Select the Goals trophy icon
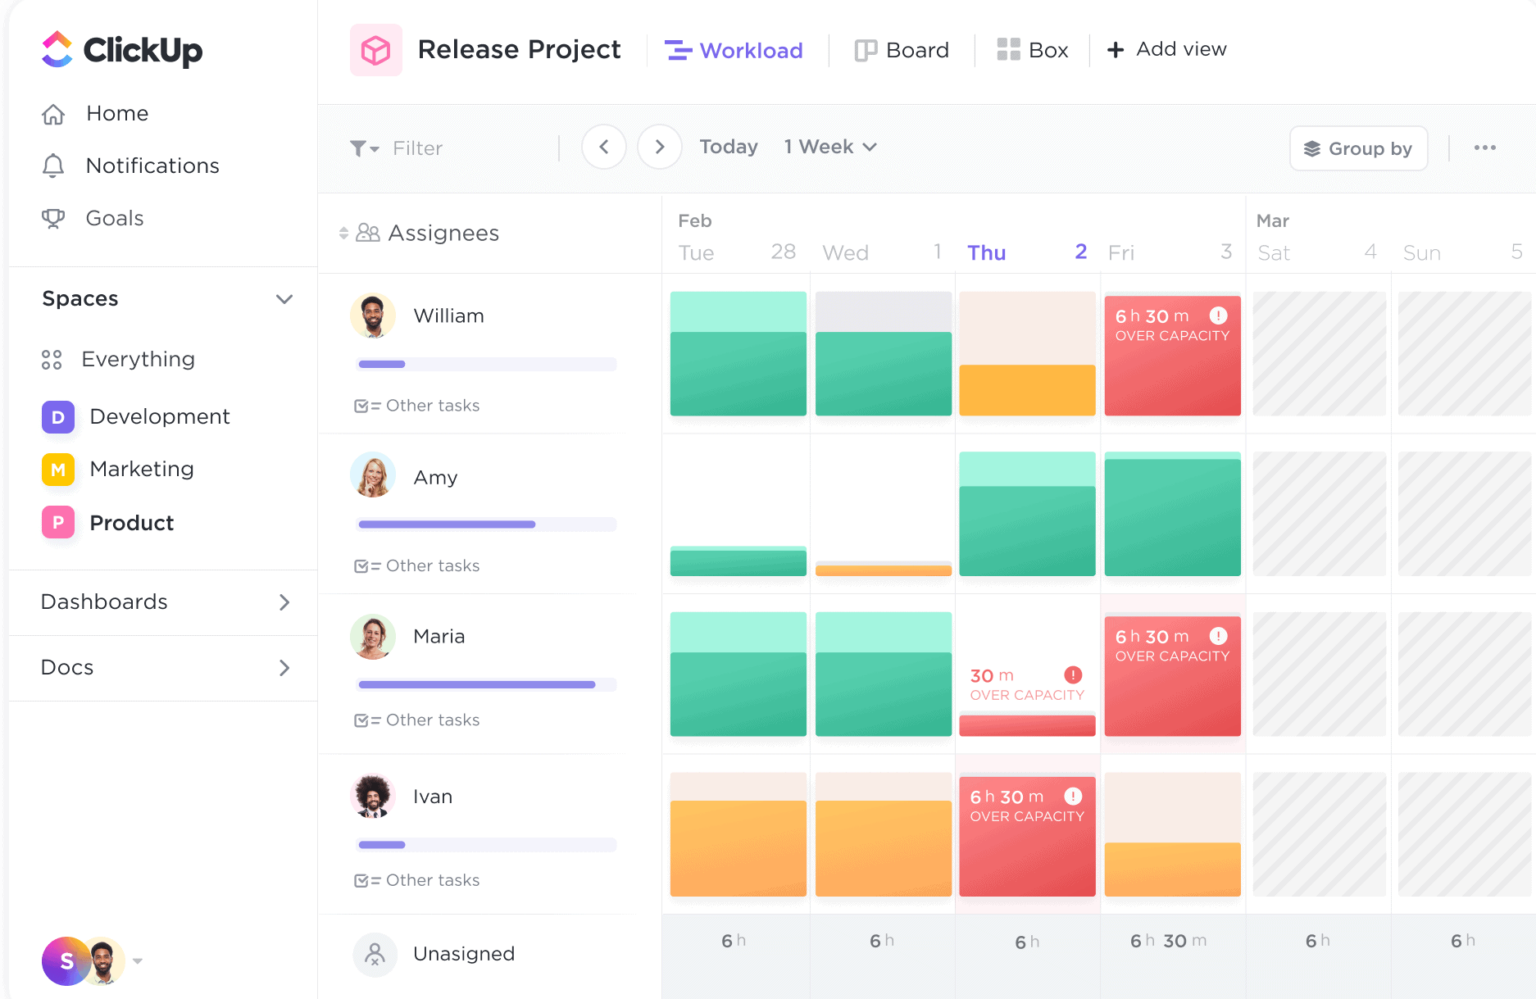The width and height of the screenshot is (1536, 999). point(54,218)
